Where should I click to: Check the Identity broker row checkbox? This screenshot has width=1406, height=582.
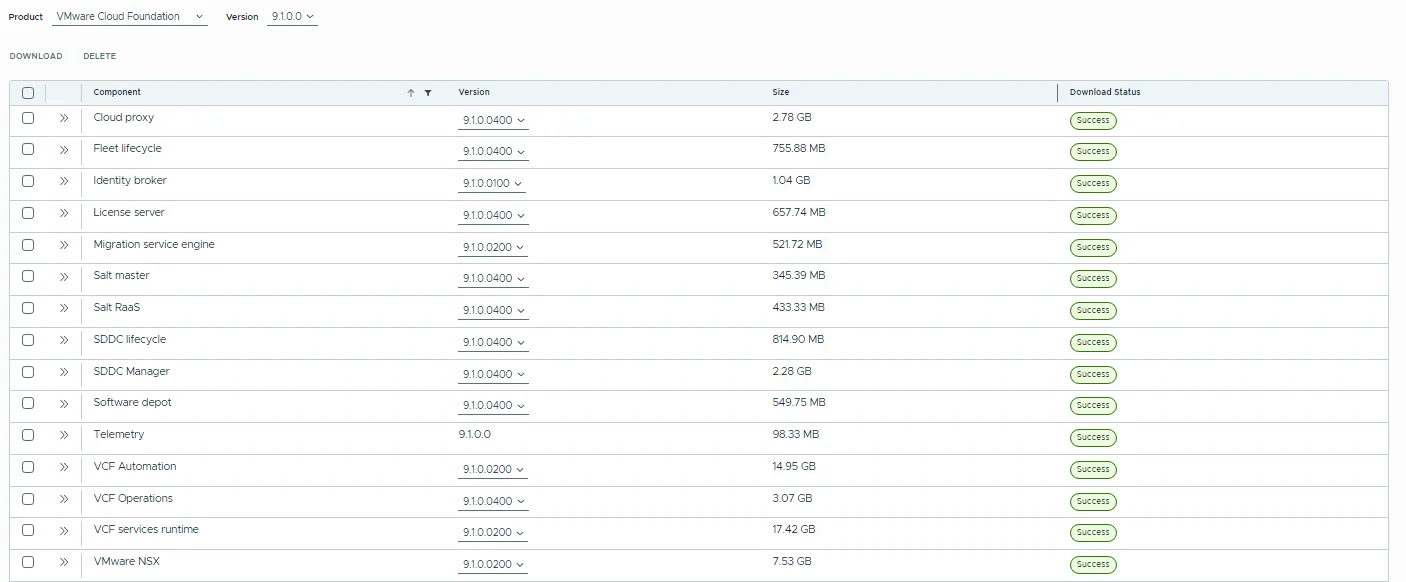(28, 181)
